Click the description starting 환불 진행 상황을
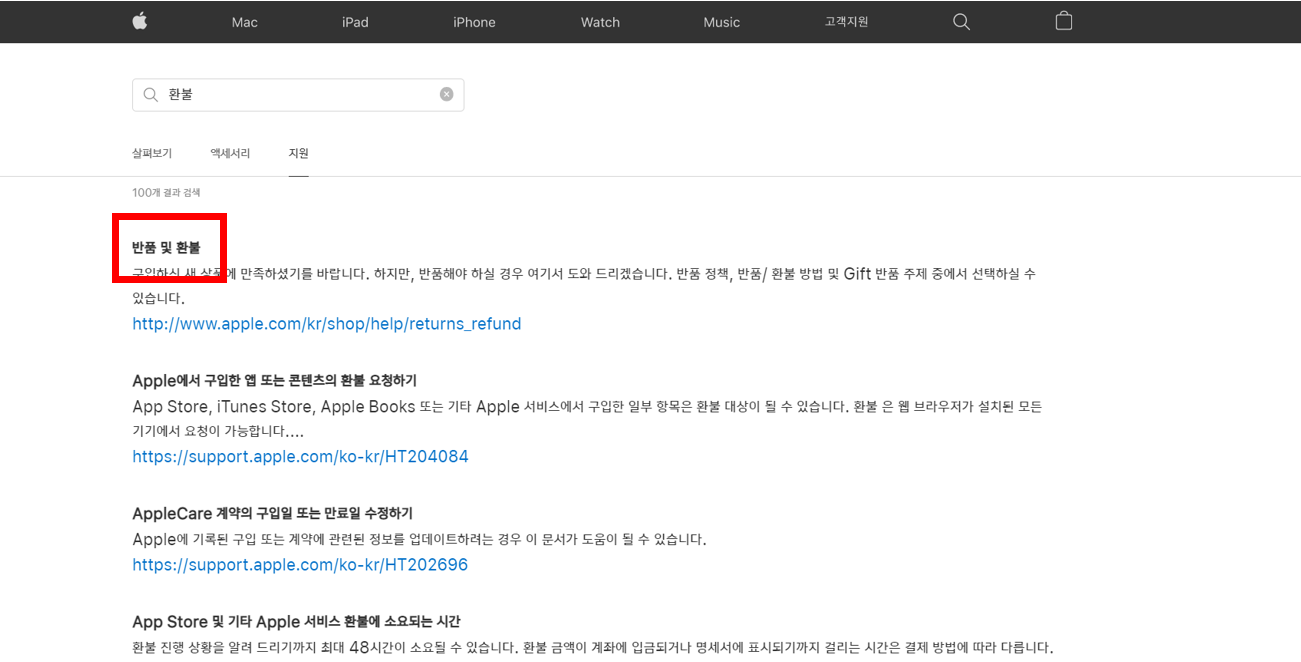 pos(593,647)
